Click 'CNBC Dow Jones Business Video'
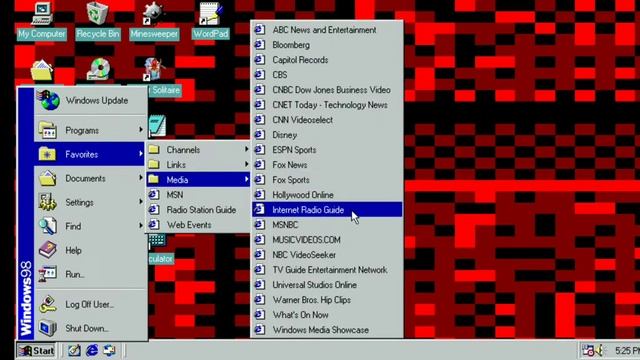This screenshot has height=360, width=640. tap(327, 90)
